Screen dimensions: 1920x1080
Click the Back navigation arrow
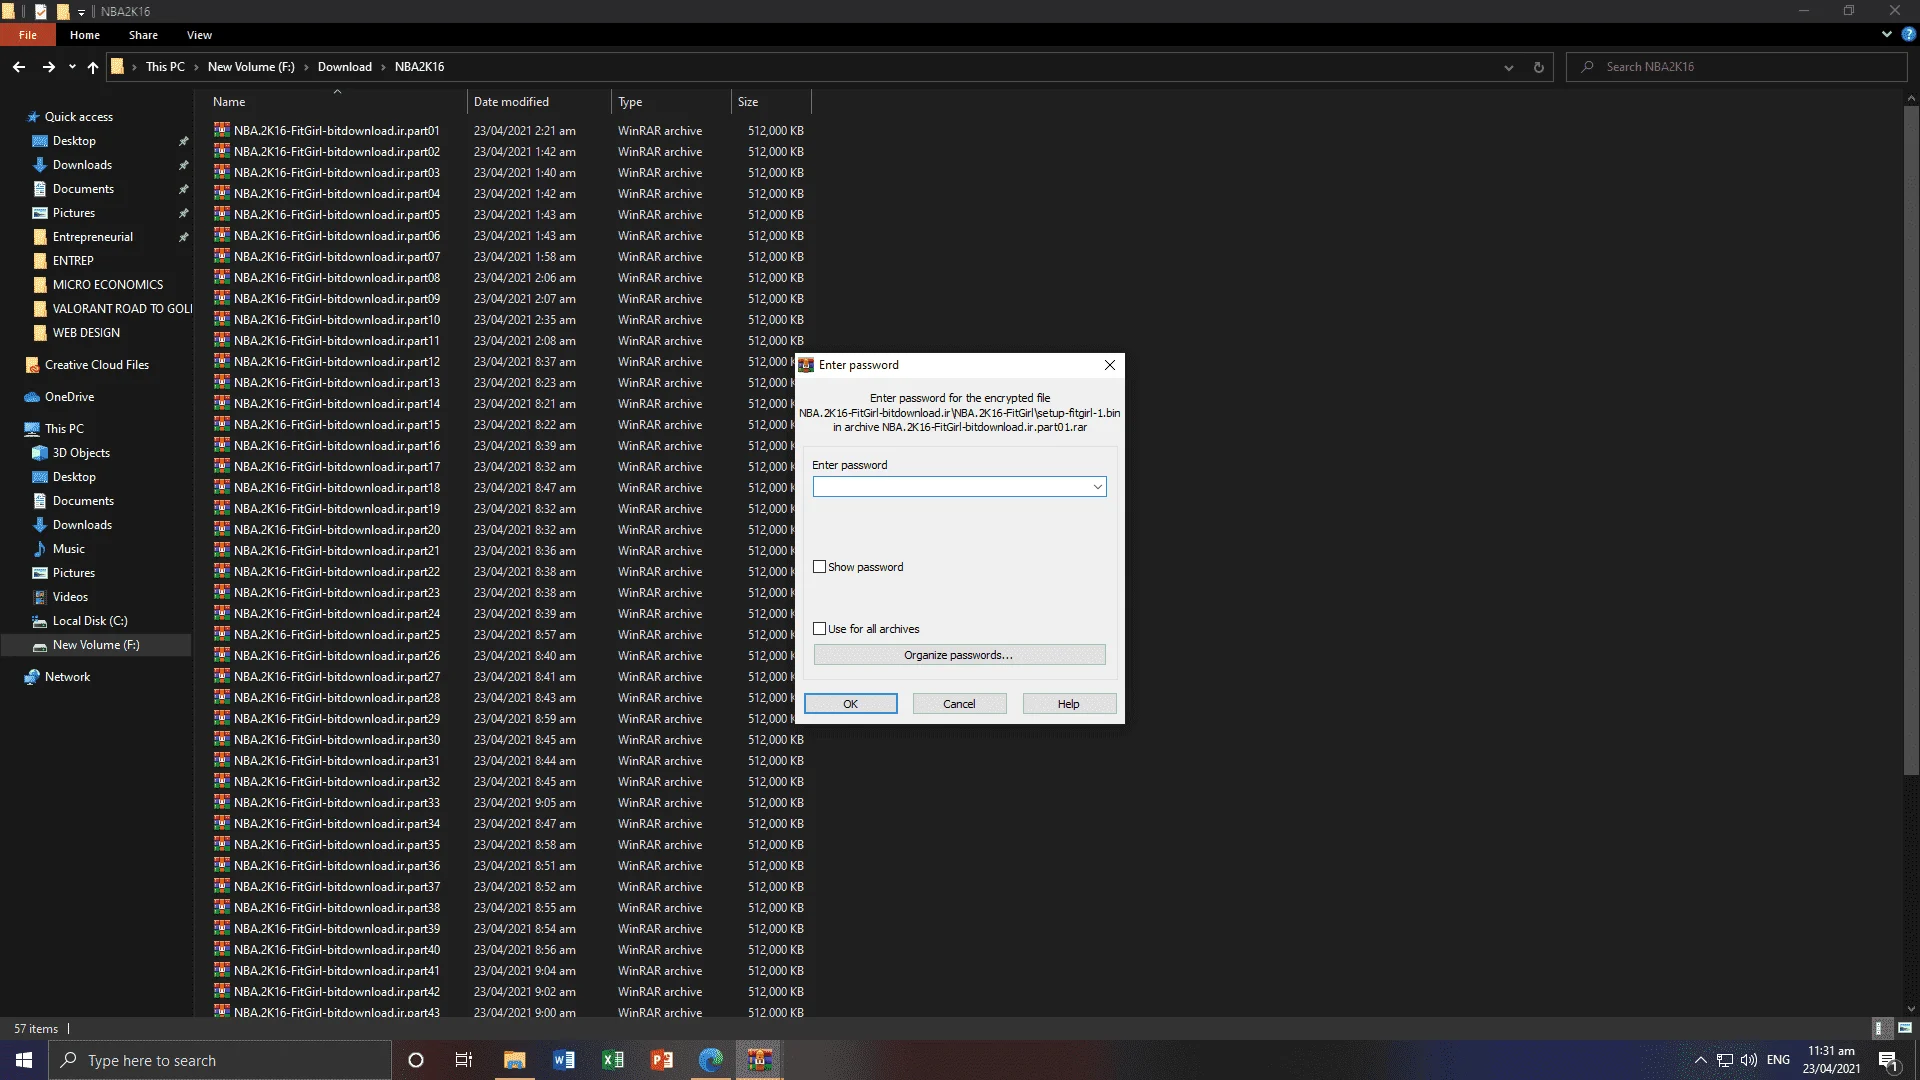point(19,67)
